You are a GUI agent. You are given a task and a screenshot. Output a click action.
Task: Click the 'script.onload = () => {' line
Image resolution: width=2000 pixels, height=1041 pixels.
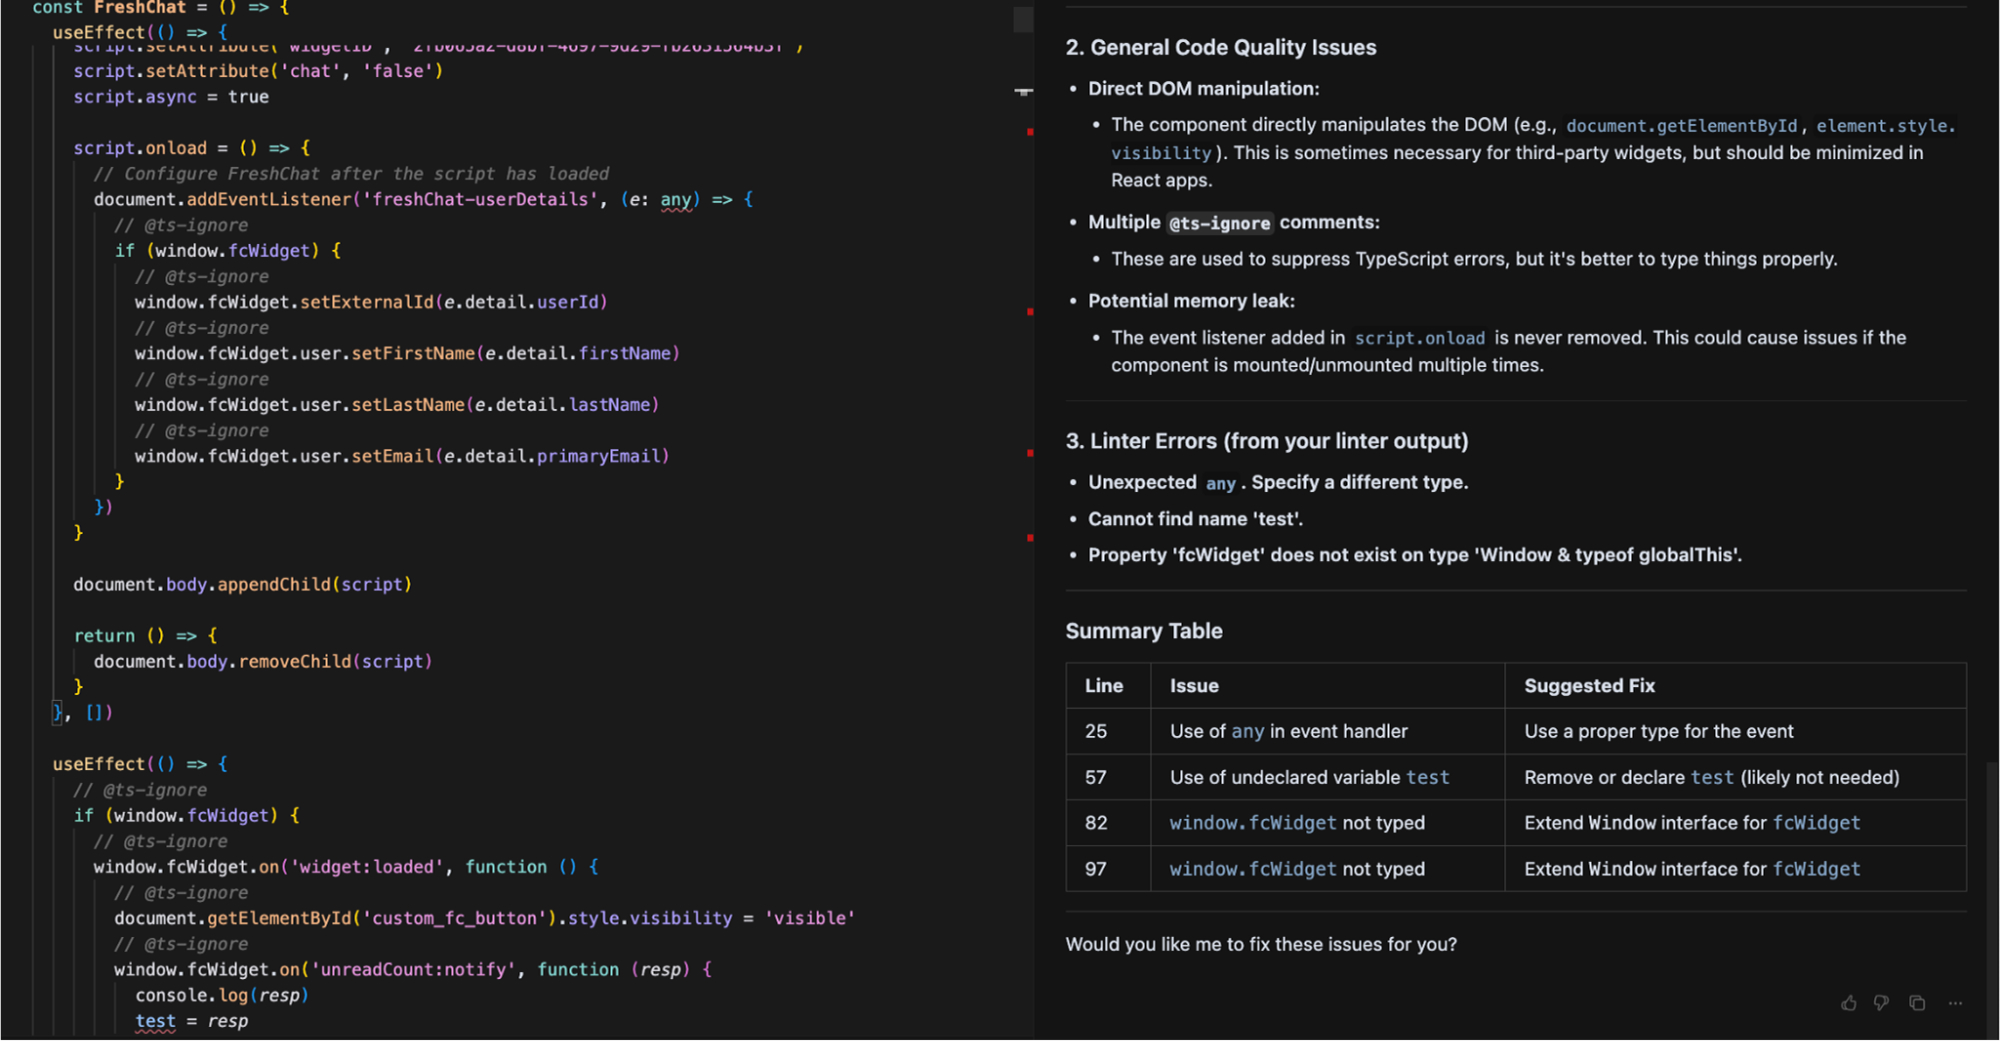click(x=192, y=148)
